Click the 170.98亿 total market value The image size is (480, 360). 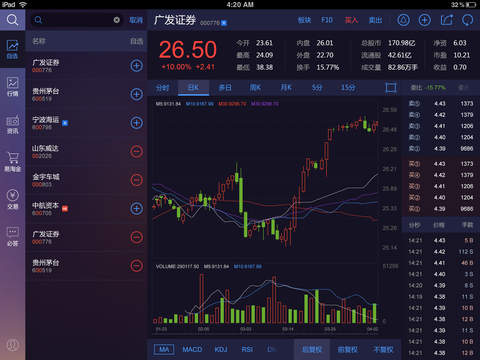(x=401, y=43)
